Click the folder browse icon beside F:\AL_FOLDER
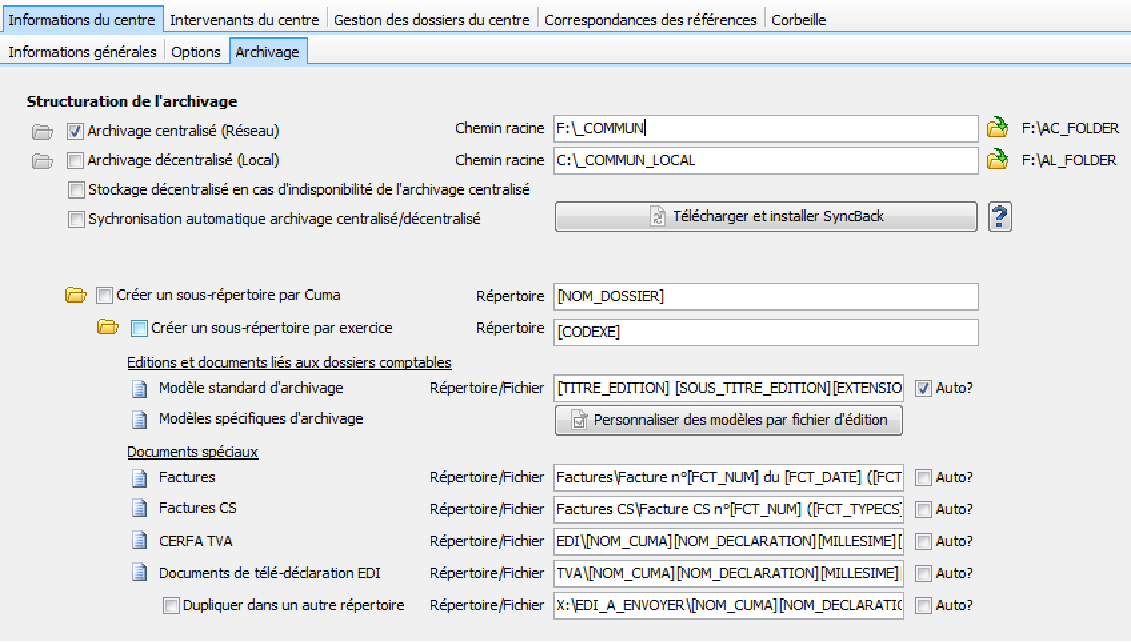Image resolution: width=1131 pixels, height=642 pixels. coord(997,160)
